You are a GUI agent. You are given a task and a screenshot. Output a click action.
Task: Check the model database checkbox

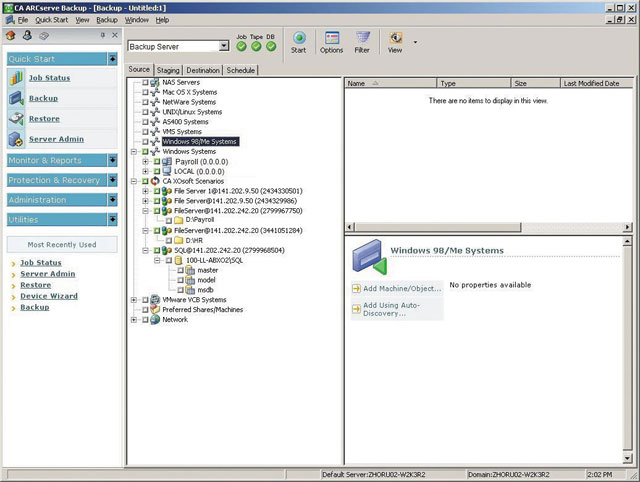point(180,280)
